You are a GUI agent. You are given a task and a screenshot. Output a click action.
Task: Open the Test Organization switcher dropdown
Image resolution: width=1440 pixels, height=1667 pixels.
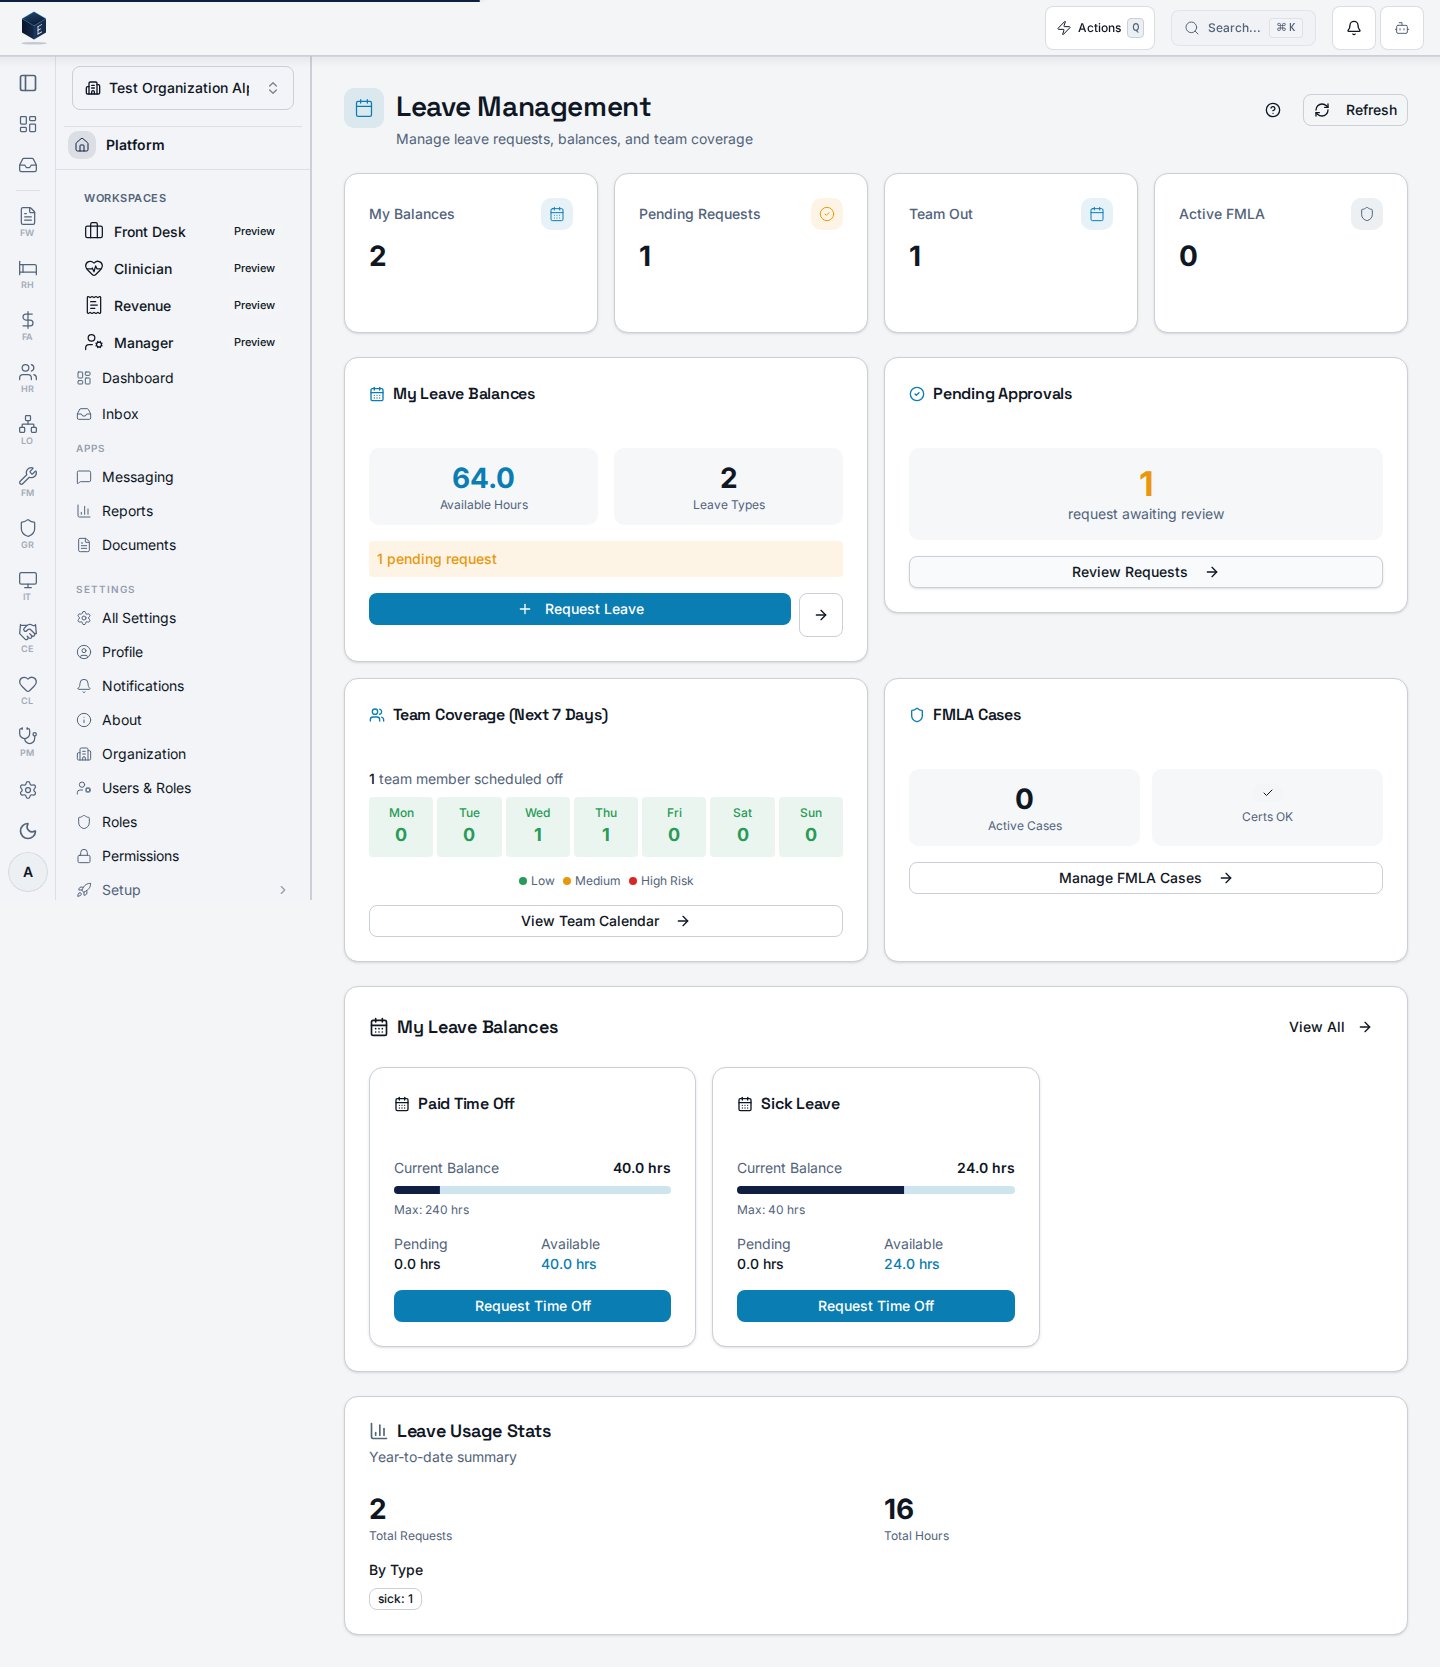click(x=183, y=88)
